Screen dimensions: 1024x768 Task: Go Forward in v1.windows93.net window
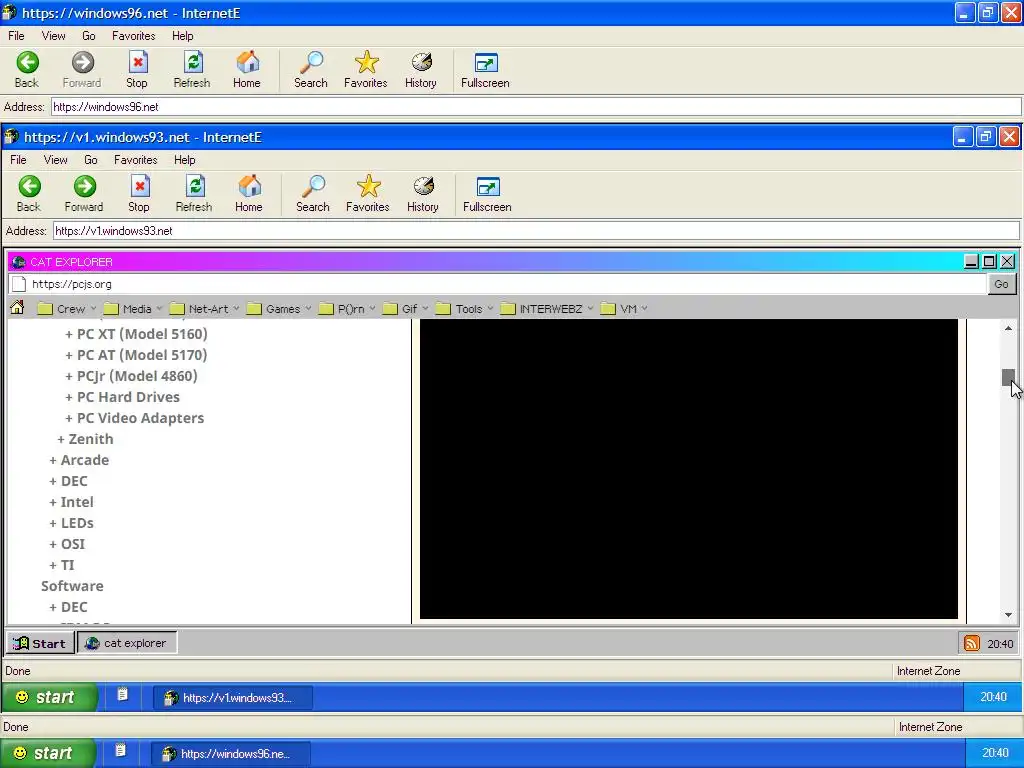tap(84, 193)
